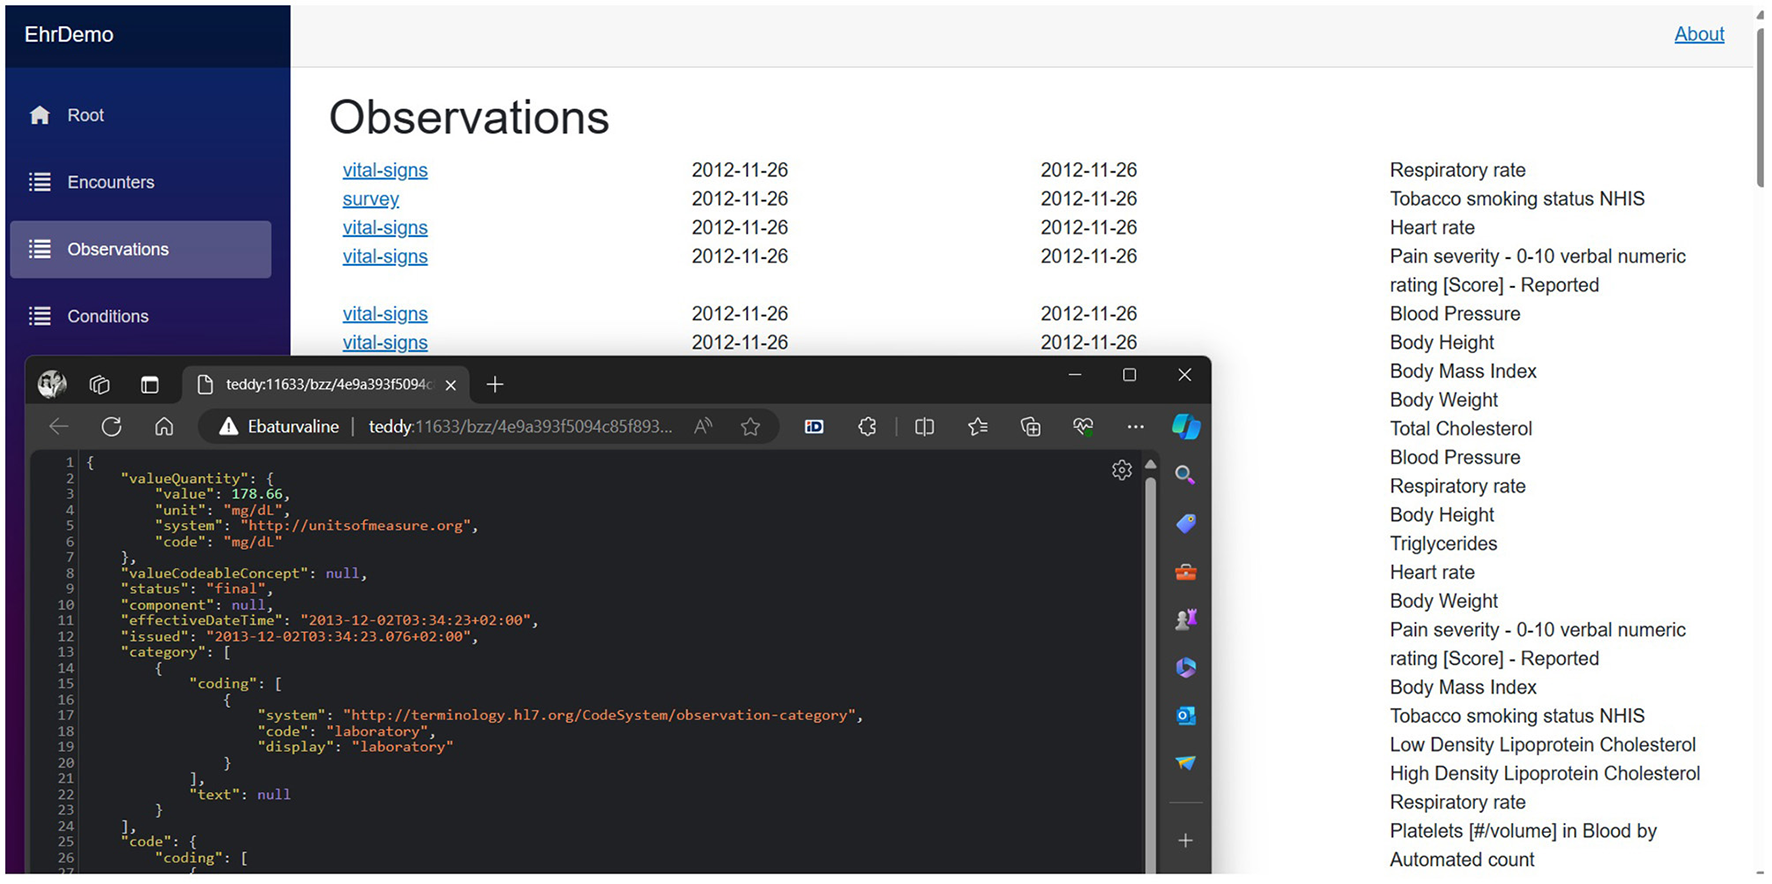Open the survey observation link
This screenshot has height=884, width=1772.
tap(370, 199)
